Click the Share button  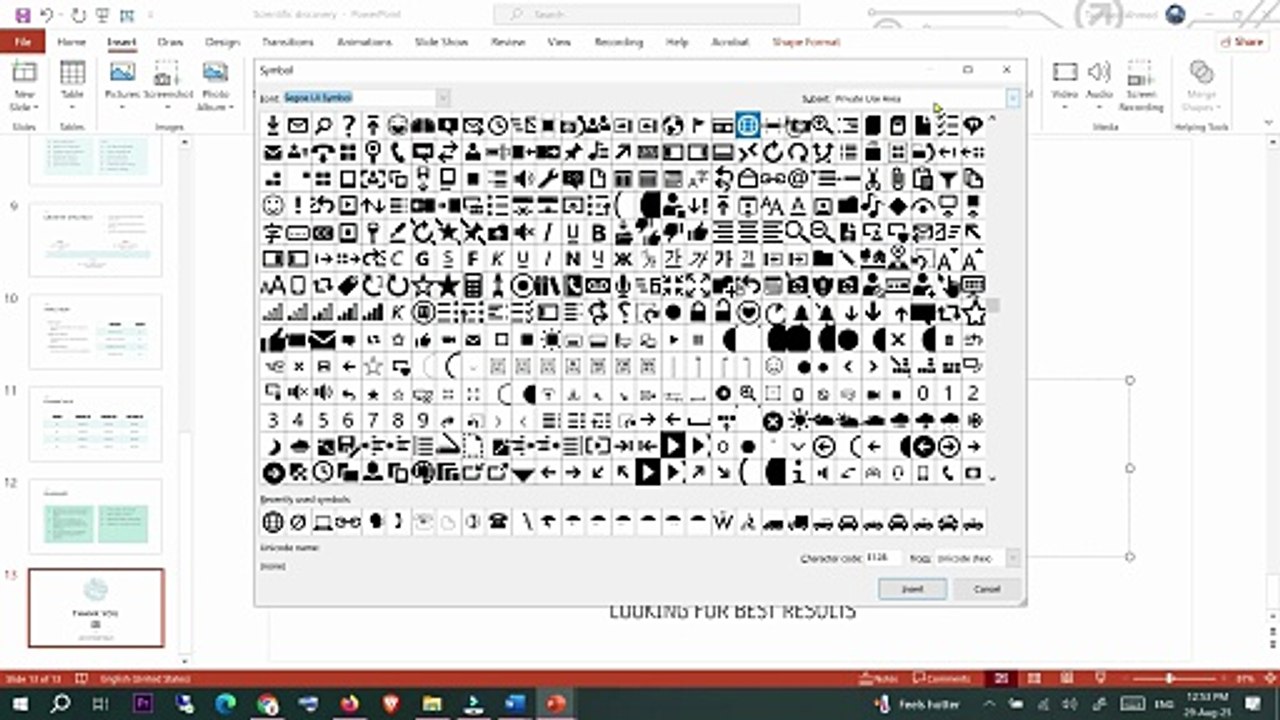click(1242, 42)
